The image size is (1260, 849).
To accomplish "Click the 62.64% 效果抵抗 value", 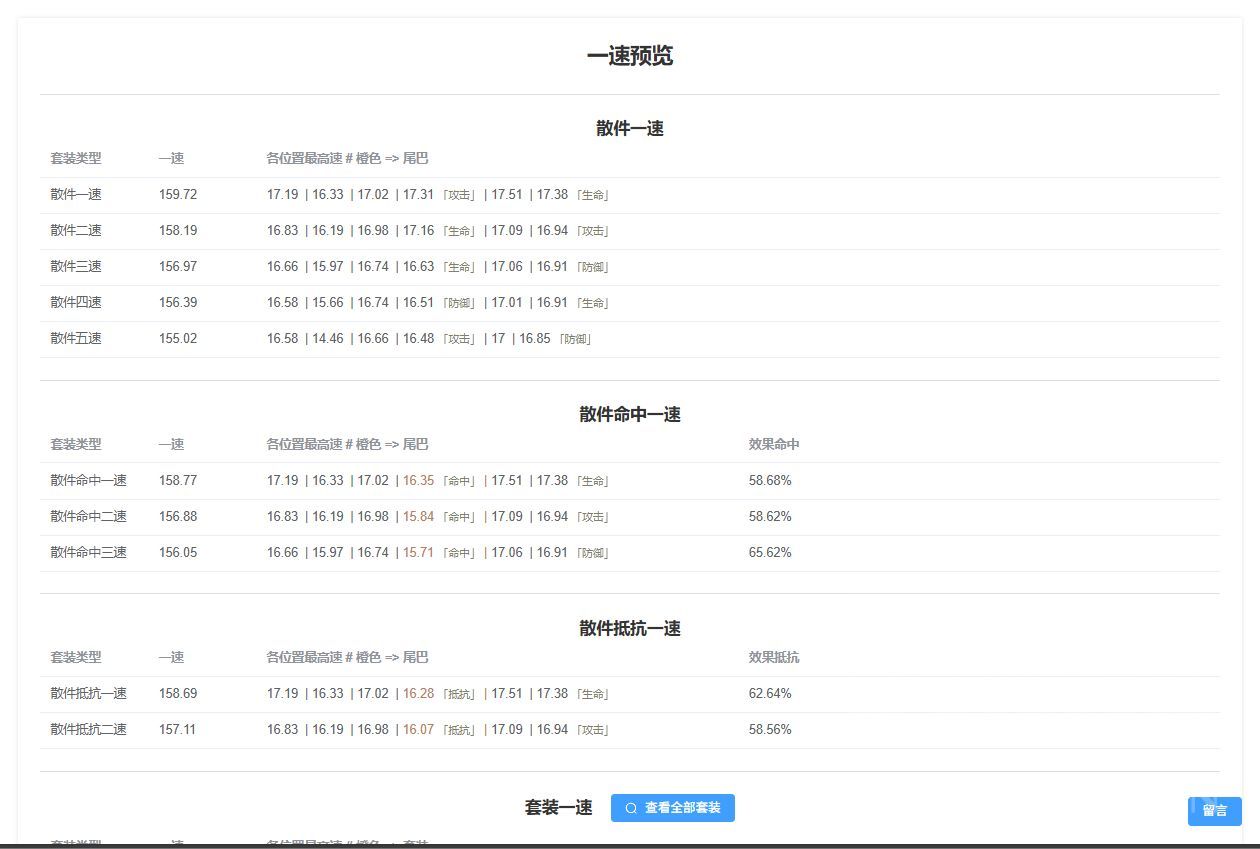I will pyautogui.click(x=771, y=693).
